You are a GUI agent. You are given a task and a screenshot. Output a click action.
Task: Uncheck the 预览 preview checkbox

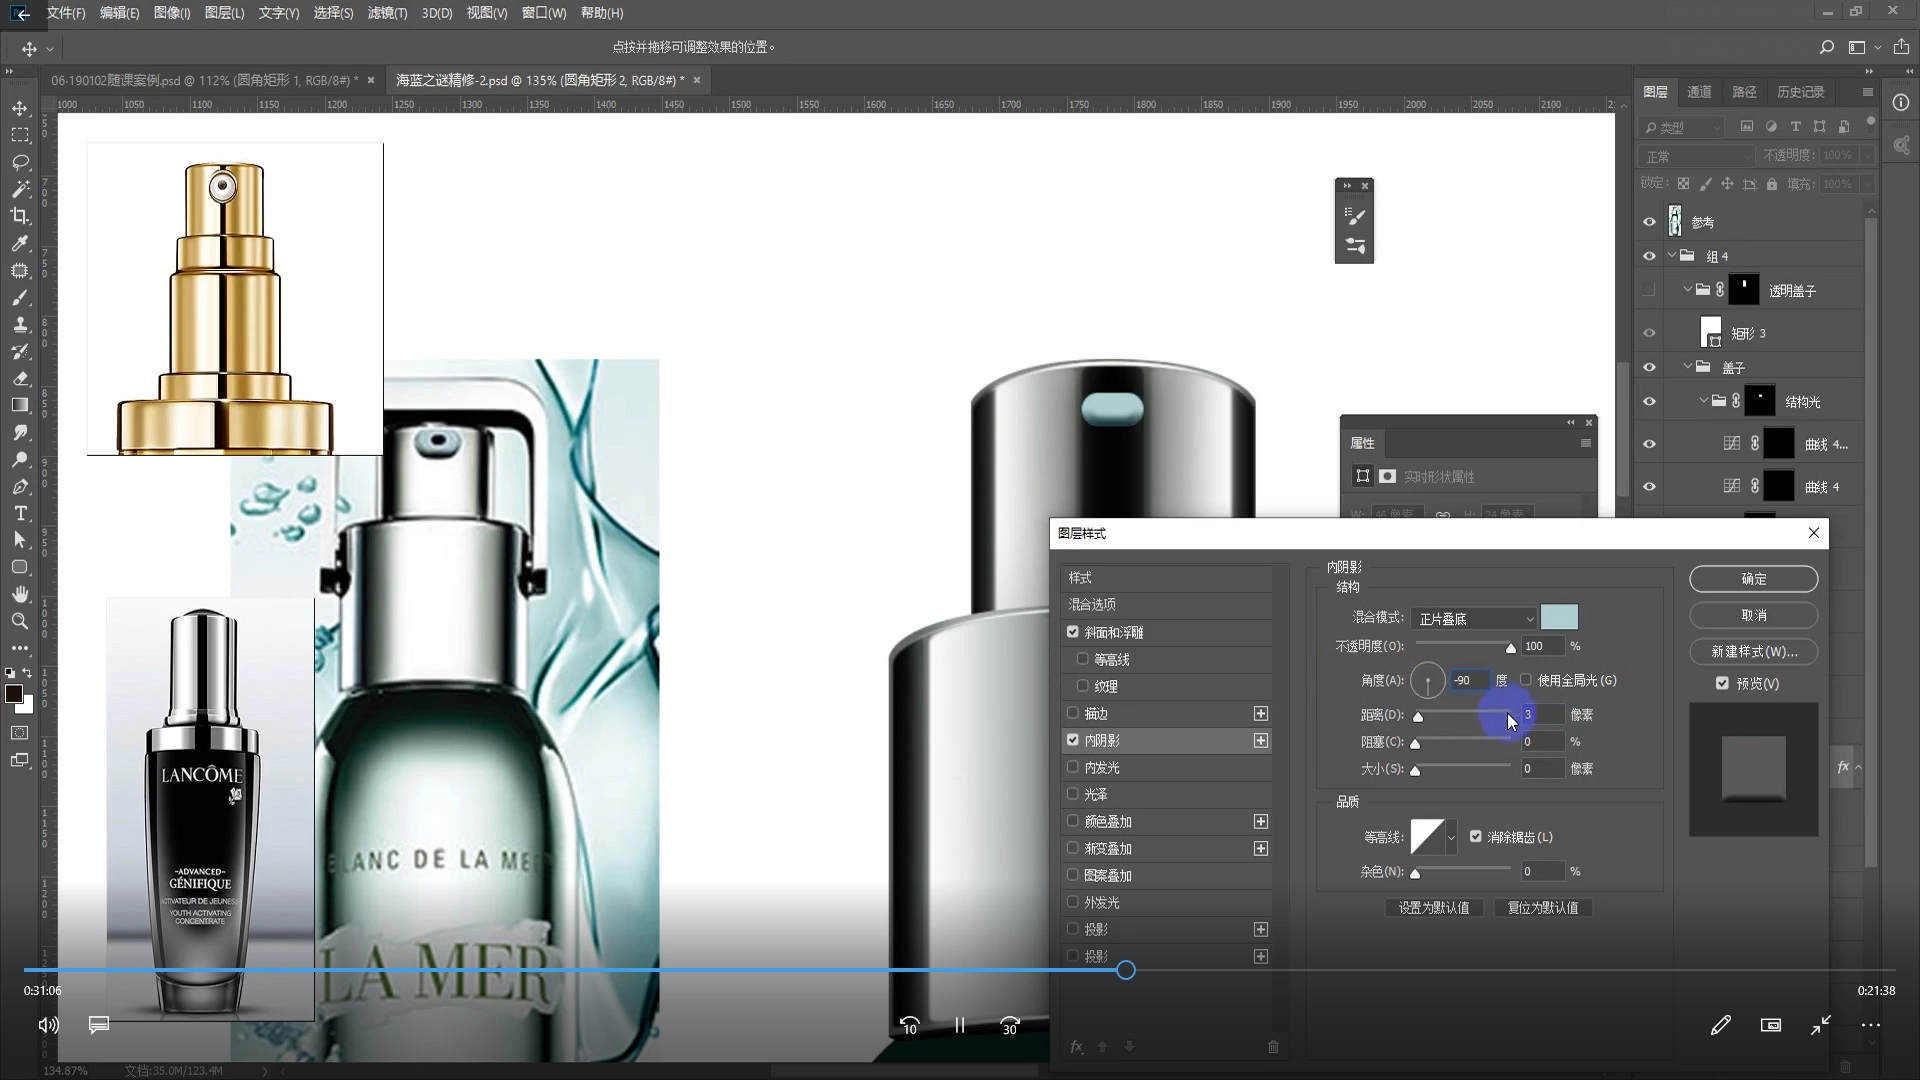(1722, 683)
